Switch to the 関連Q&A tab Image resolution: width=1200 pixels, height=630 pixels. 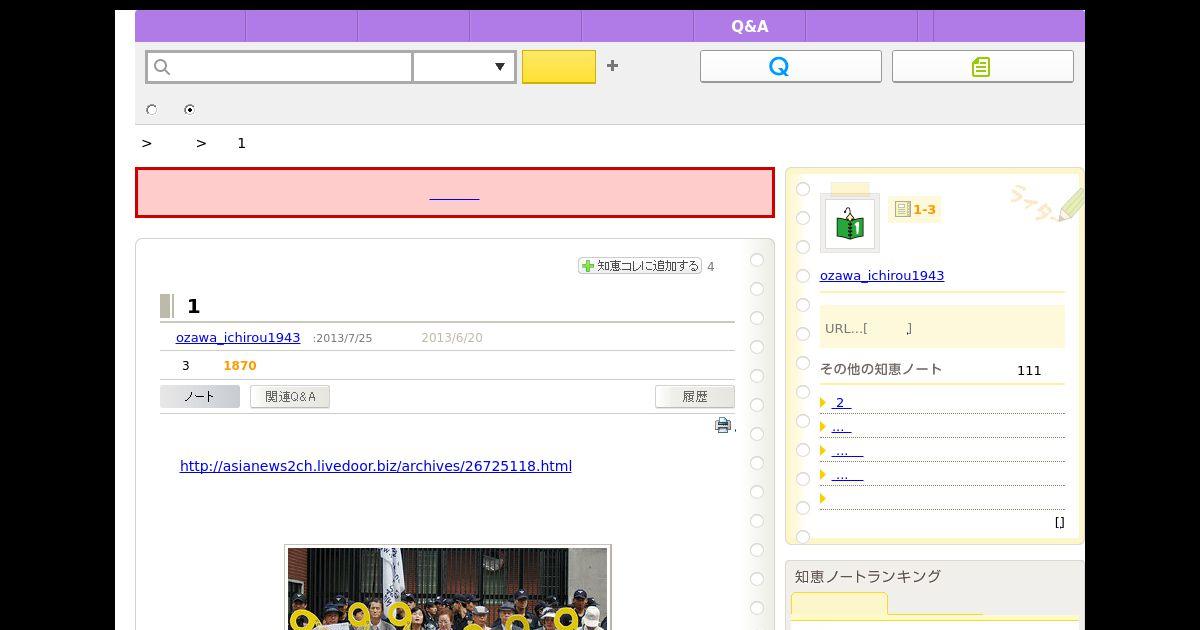290,397
